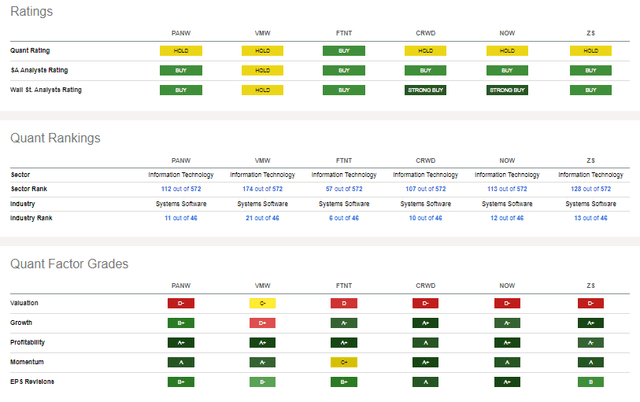Select the 'SA Analysts Rating' row label
Image resolution: width=640 pixels, height=402 pixels.
pyautogui.click(x=39, y=70)
